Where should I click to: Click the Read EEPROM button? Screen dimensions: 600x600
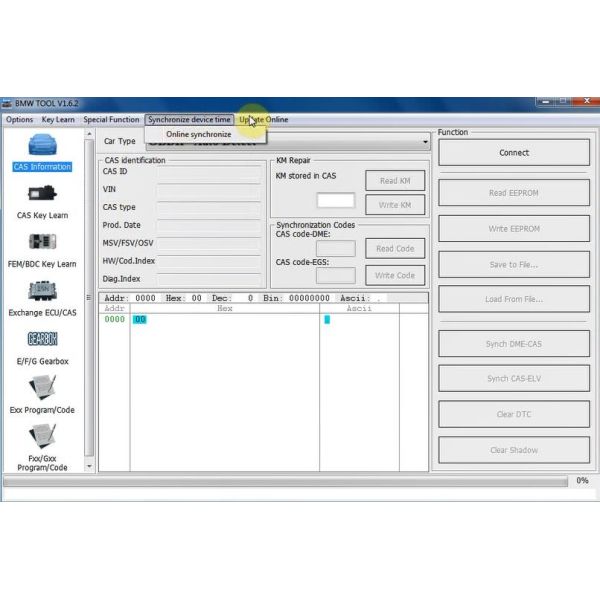[514, 193]
